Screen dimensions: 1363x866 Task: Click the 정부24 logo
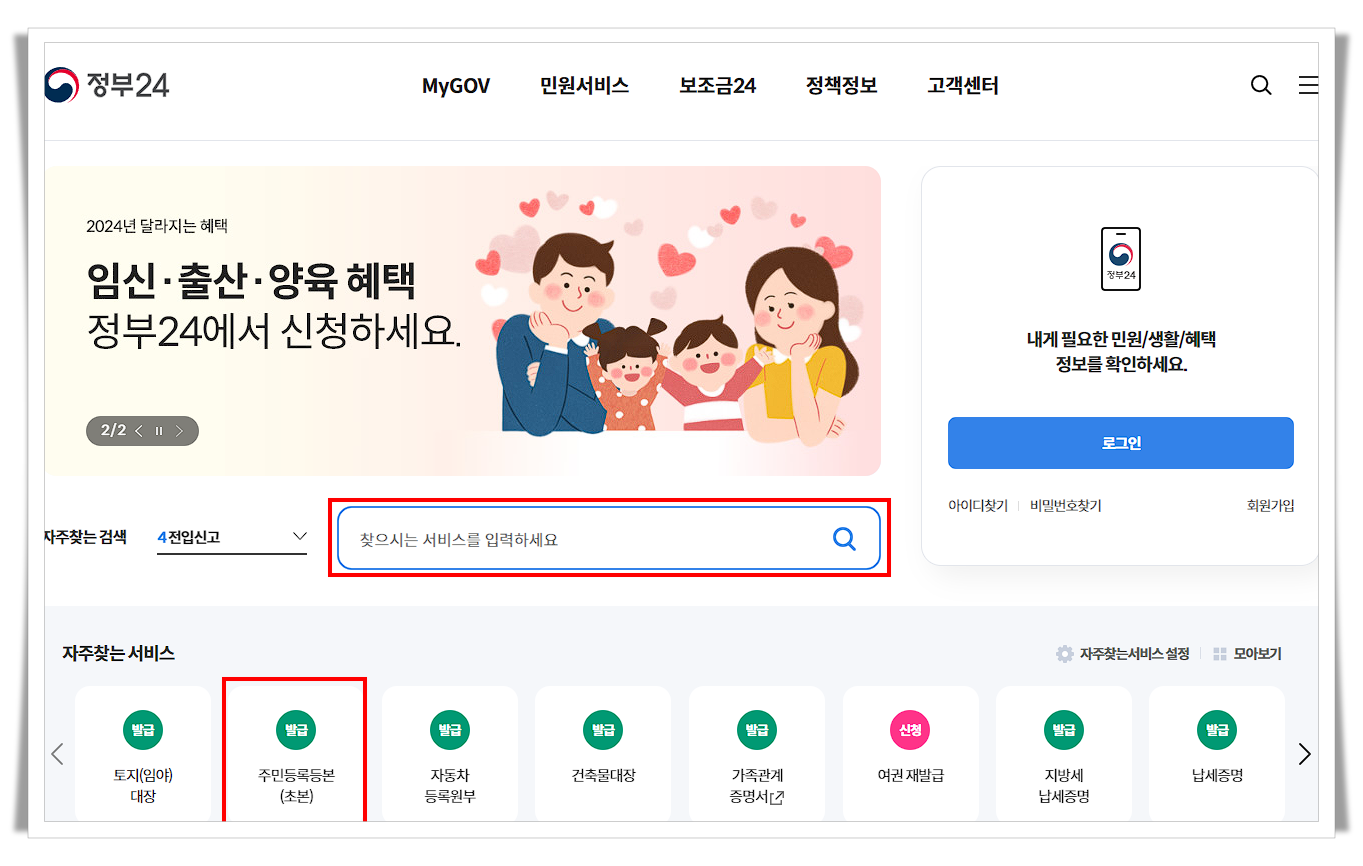coord(107,85)
